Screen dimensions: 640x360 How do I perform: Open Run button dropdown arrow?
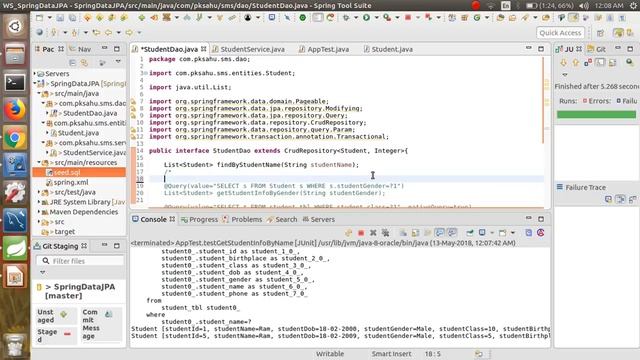point(376,18)
